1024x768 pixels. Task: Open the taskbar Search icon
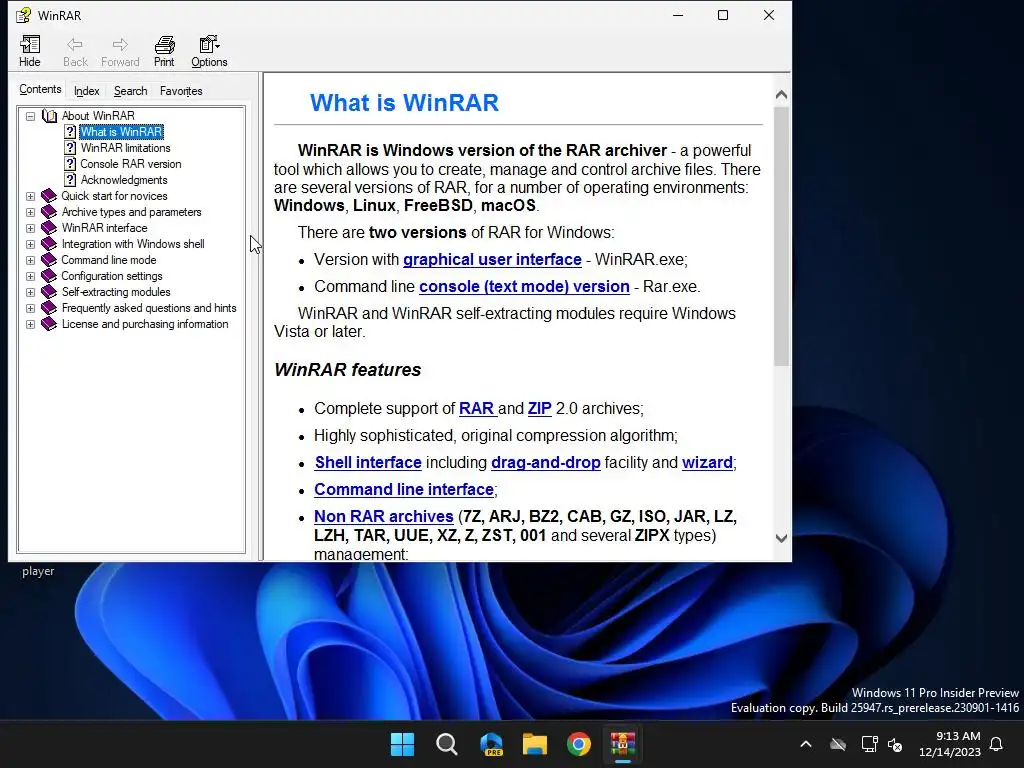point(447,744)
